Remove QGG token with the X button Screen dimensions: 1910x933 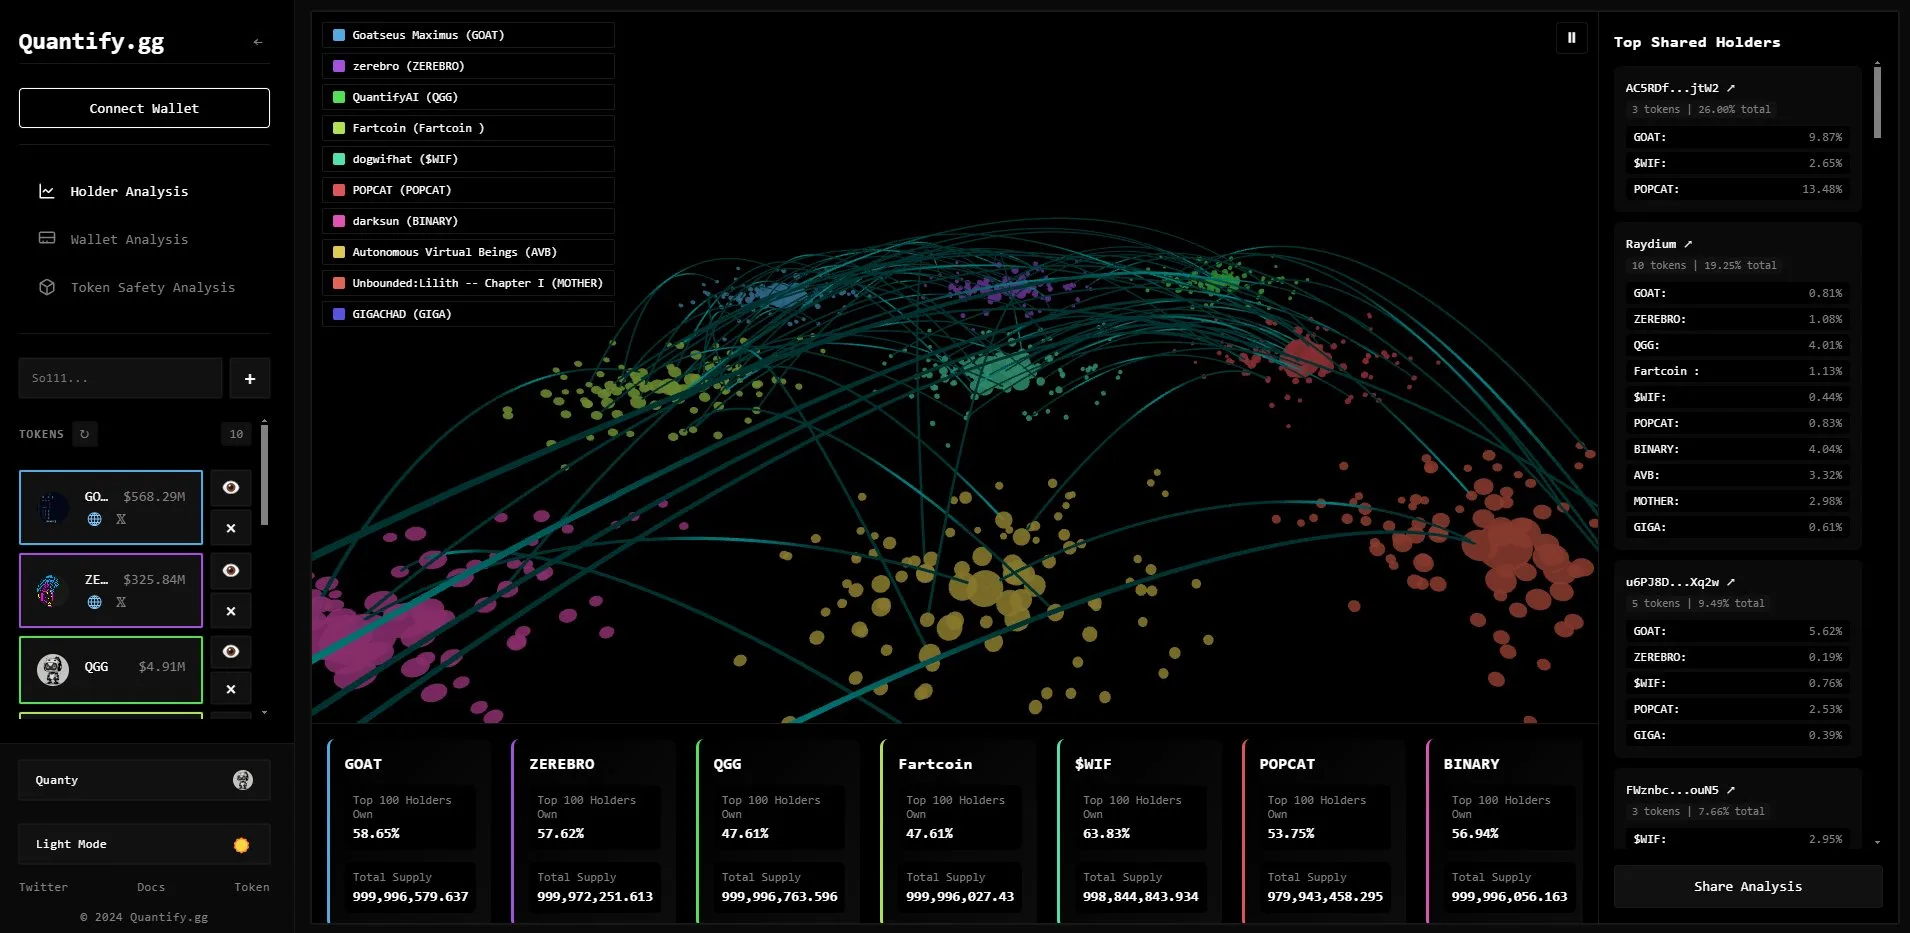[231, 689]
